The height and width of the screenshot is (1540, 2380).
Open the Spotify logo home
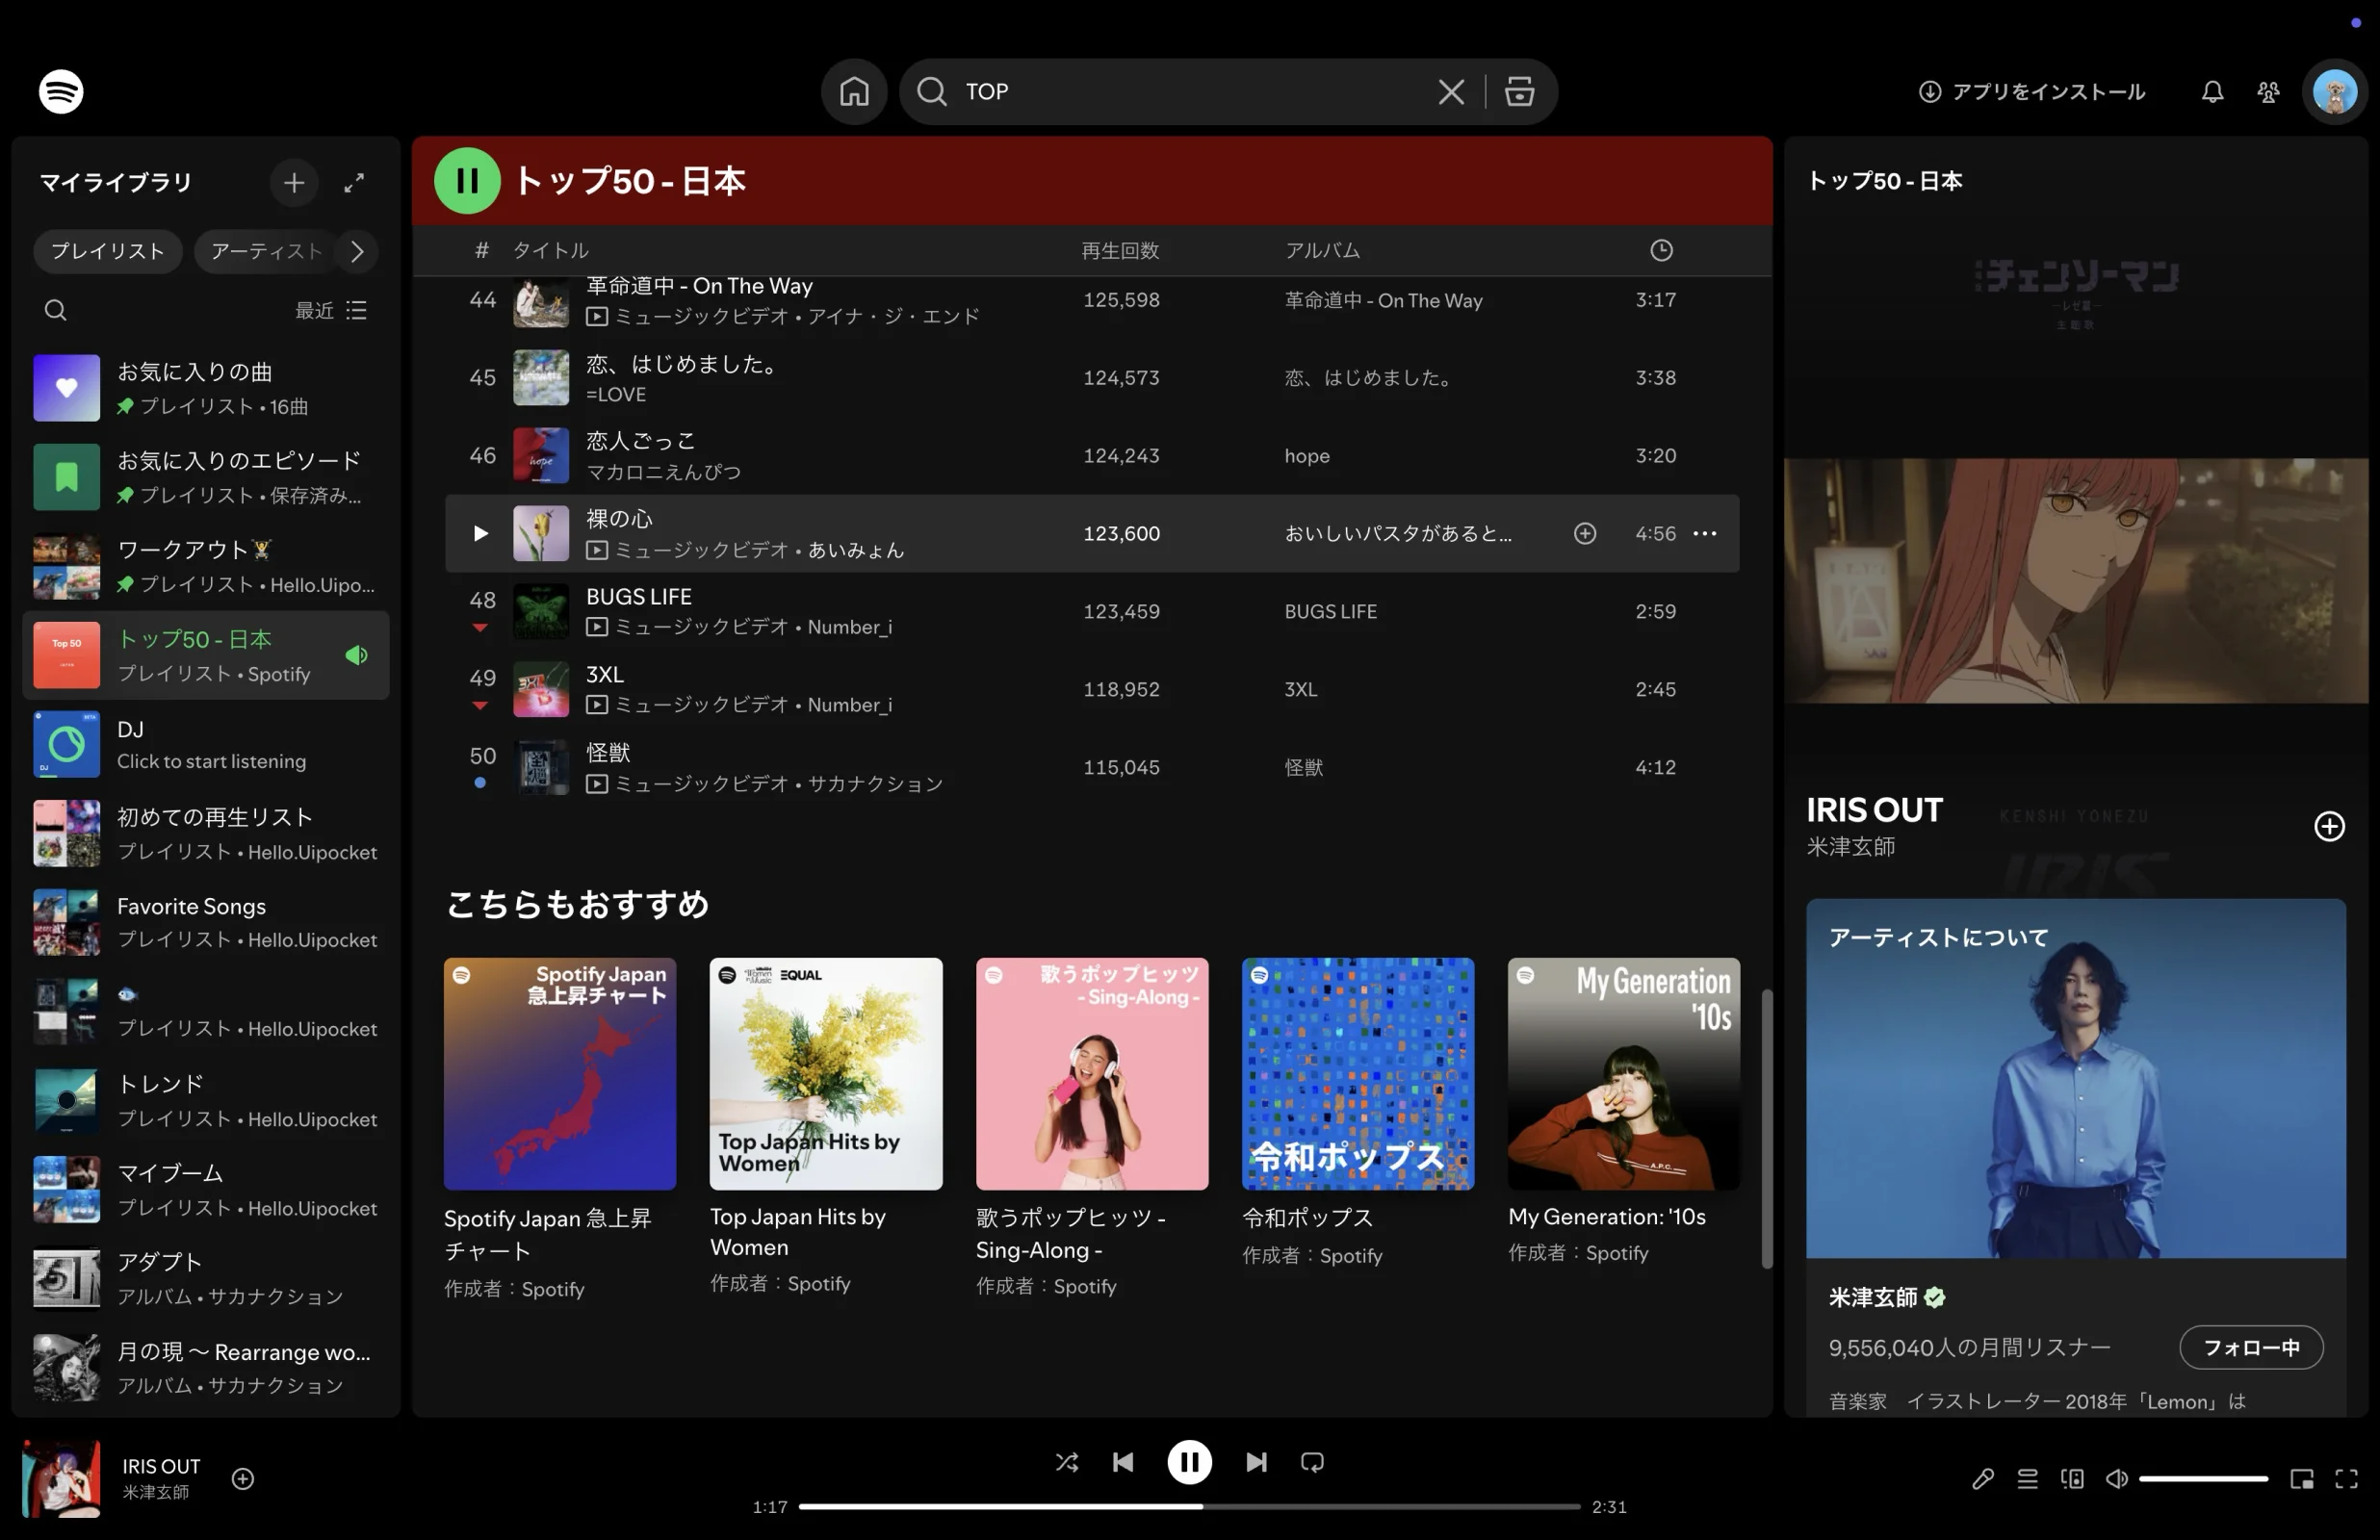pyautogui.click(x=61, y=91)
